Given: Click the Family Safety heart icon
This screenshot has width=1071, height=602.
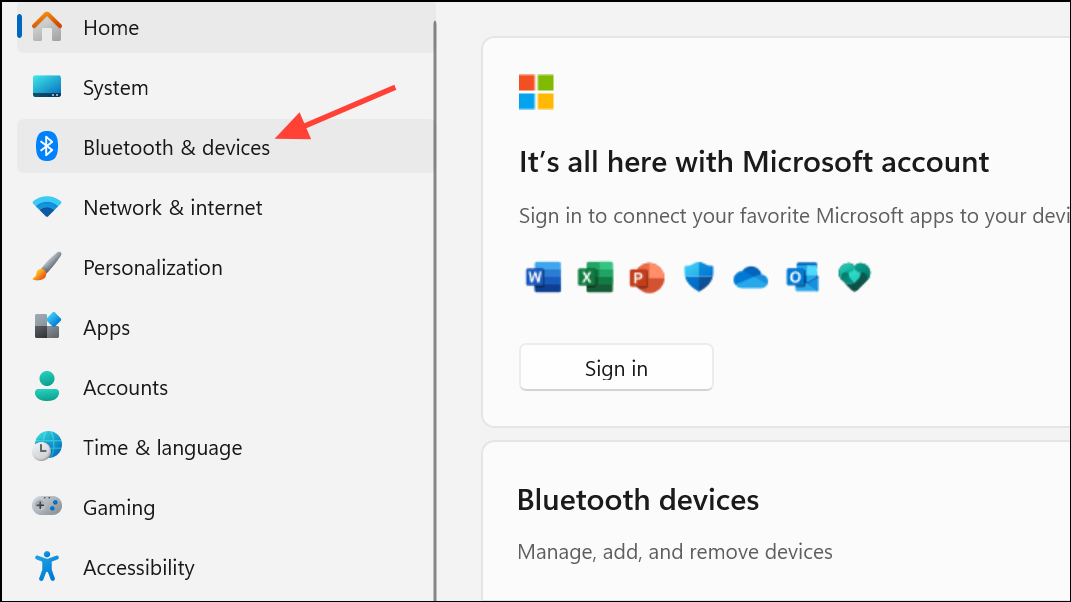Looking at the screenshot, I should (x=854, y=277).
